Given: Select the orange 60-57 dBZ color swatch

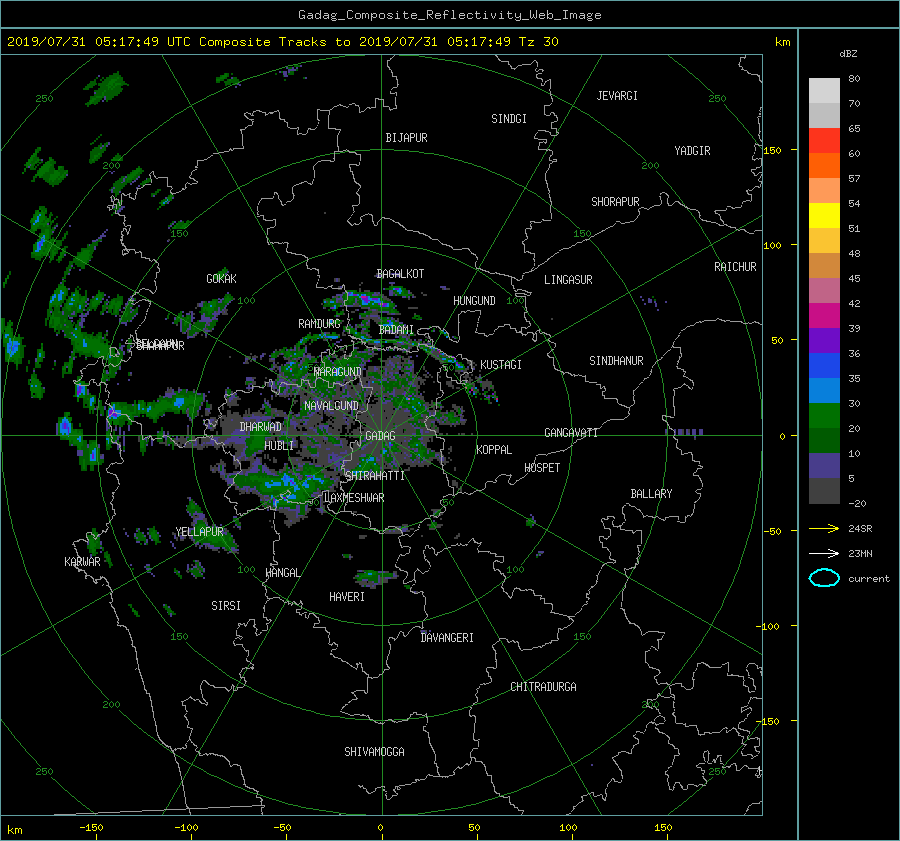Looking at the screenshot, I should [x=824, y=165].
